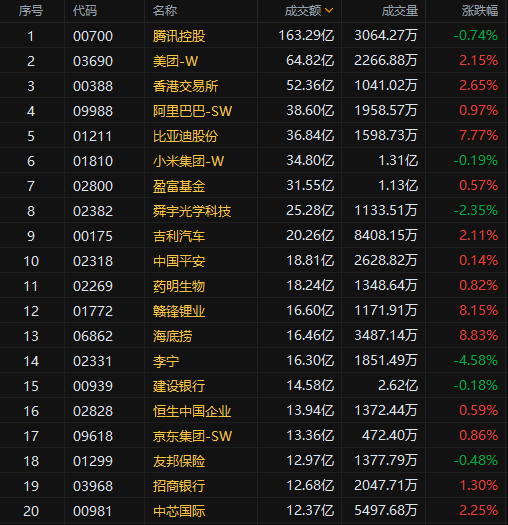Click change value 8.15%
Screen dimensions: 508x525
coord(479,310)
